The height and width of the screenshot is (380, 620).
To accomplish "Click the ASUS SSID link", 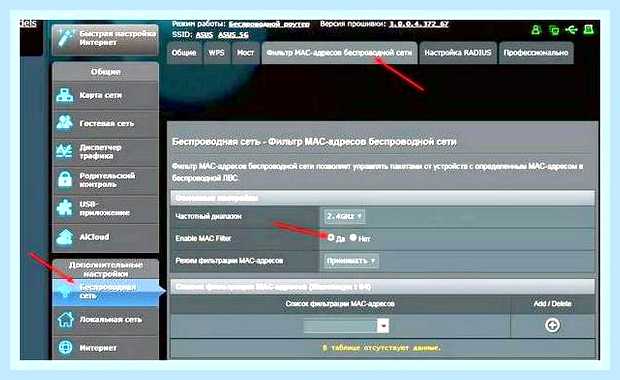I will tap(204, 35).
